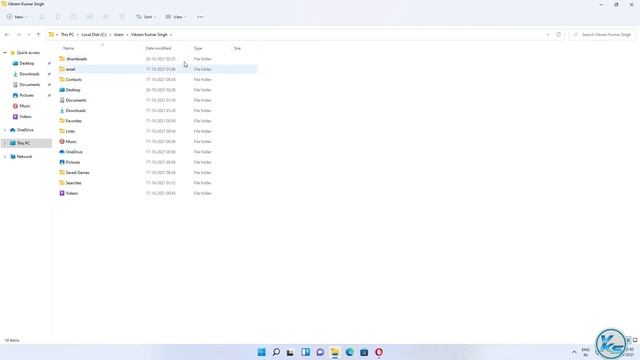
Task: Expand the This PC tree node
Action: pyautogui.click(x=5, y=143)
